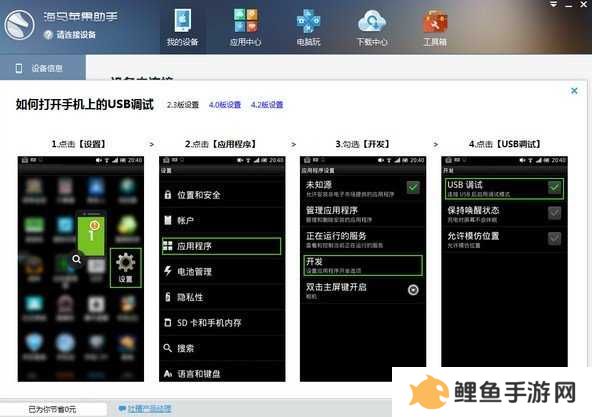Switch to 2.3版设置 instructions
Image resolution: width=592 pixels, height=417 pixels.
coord(183,105)
